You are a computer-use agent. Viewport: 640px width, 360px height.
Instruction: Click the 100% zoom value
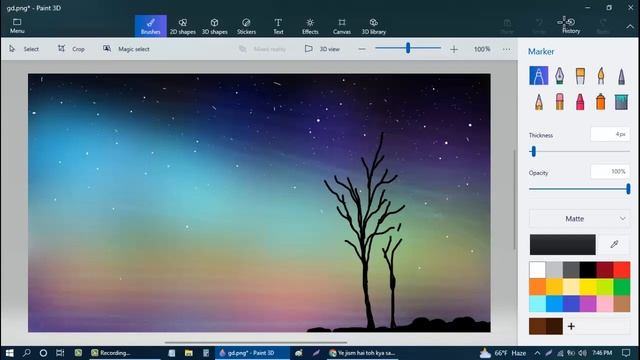(482, 49)
